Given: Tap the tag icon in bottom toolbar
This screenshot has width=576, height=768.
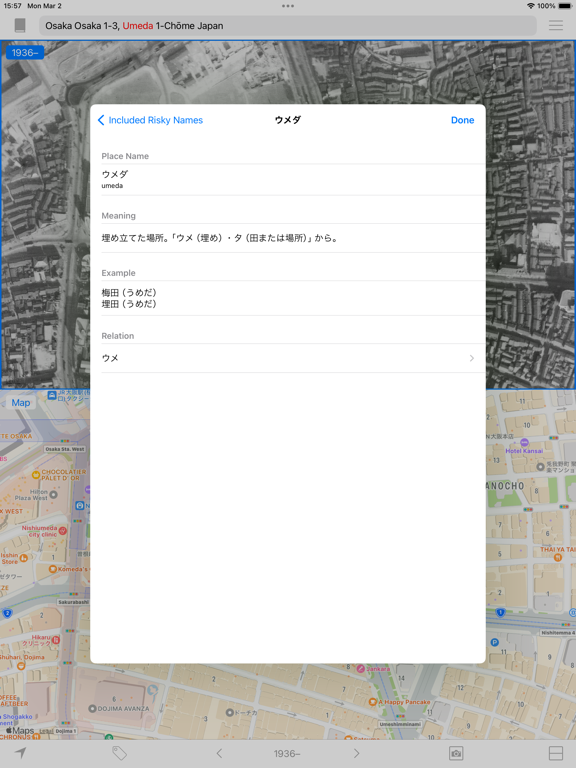Looking at the screenshot, I should coord(120,753).
